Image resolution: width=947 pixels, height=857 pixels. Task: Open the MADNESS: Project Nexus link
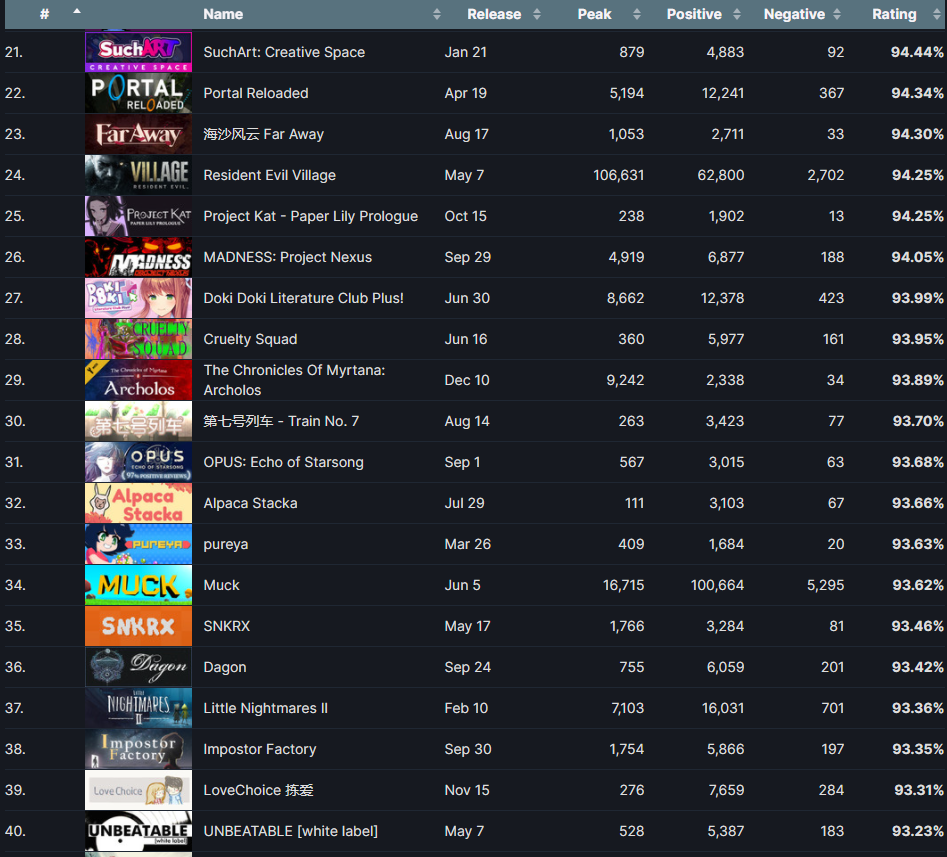[x=287, y=257]
